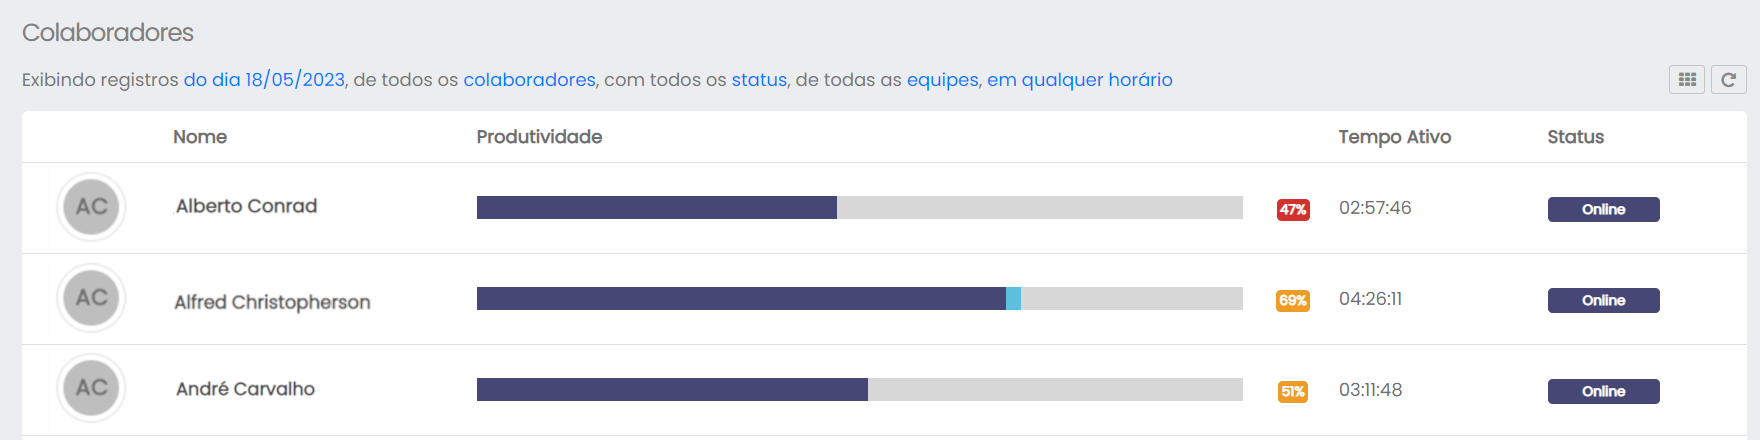Switch to grid view layout
The width and height of the screenshot is (1760, 440).
point(1686,79)
